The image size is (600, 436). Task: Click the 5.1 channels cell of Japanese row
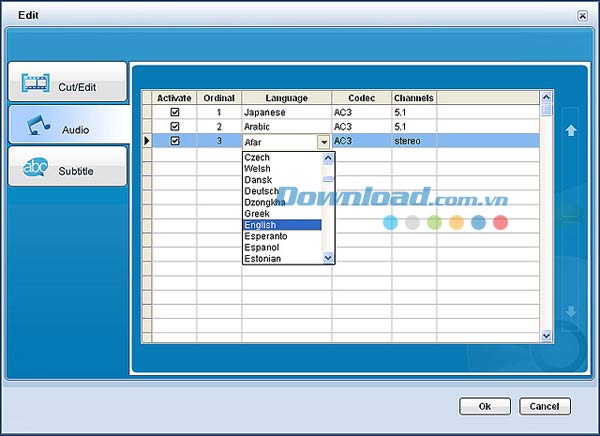click(x=414, y=112)
